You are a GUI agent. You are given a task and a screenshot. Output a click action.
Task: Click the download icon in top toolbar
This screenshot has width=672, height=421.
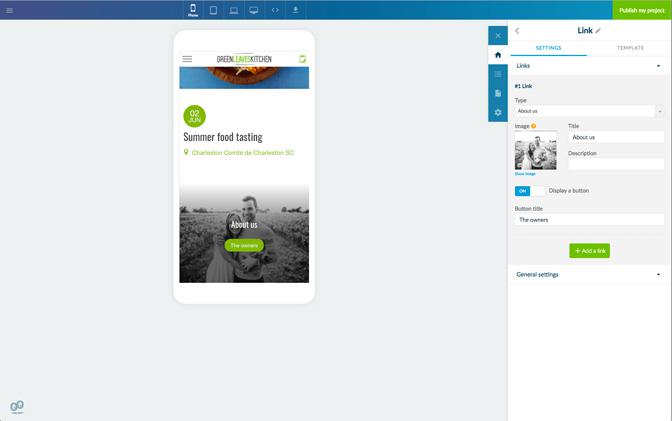pos(295,10)
